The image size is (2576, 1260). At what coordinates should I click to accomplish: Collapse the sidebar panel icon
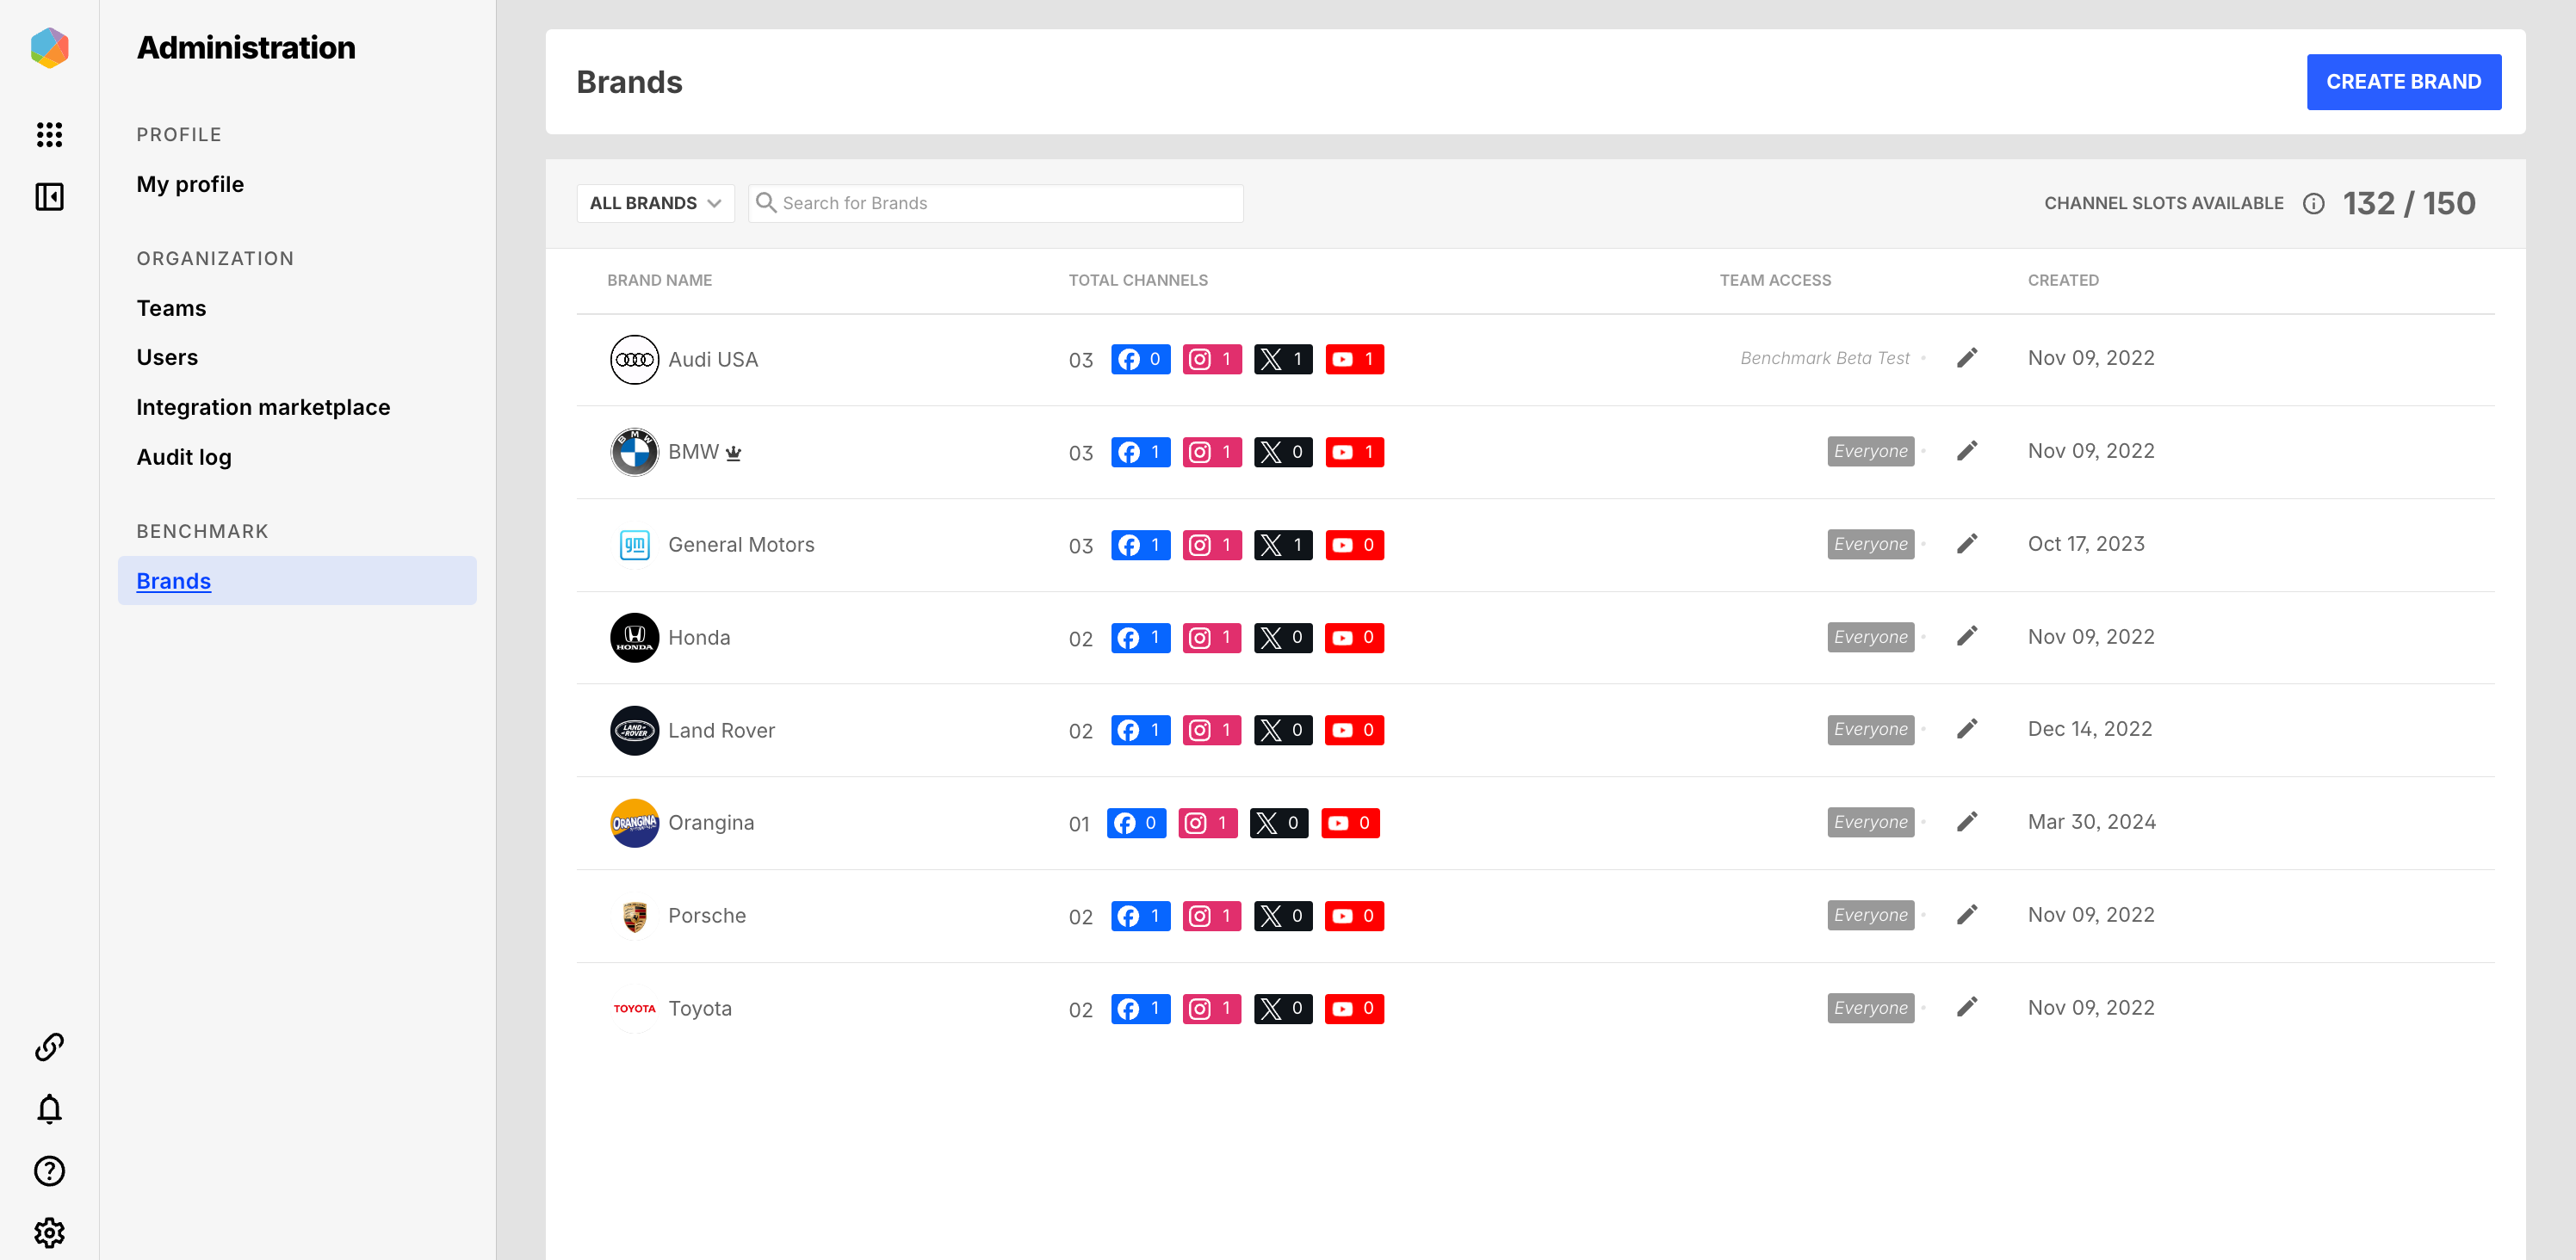point(49,196)
